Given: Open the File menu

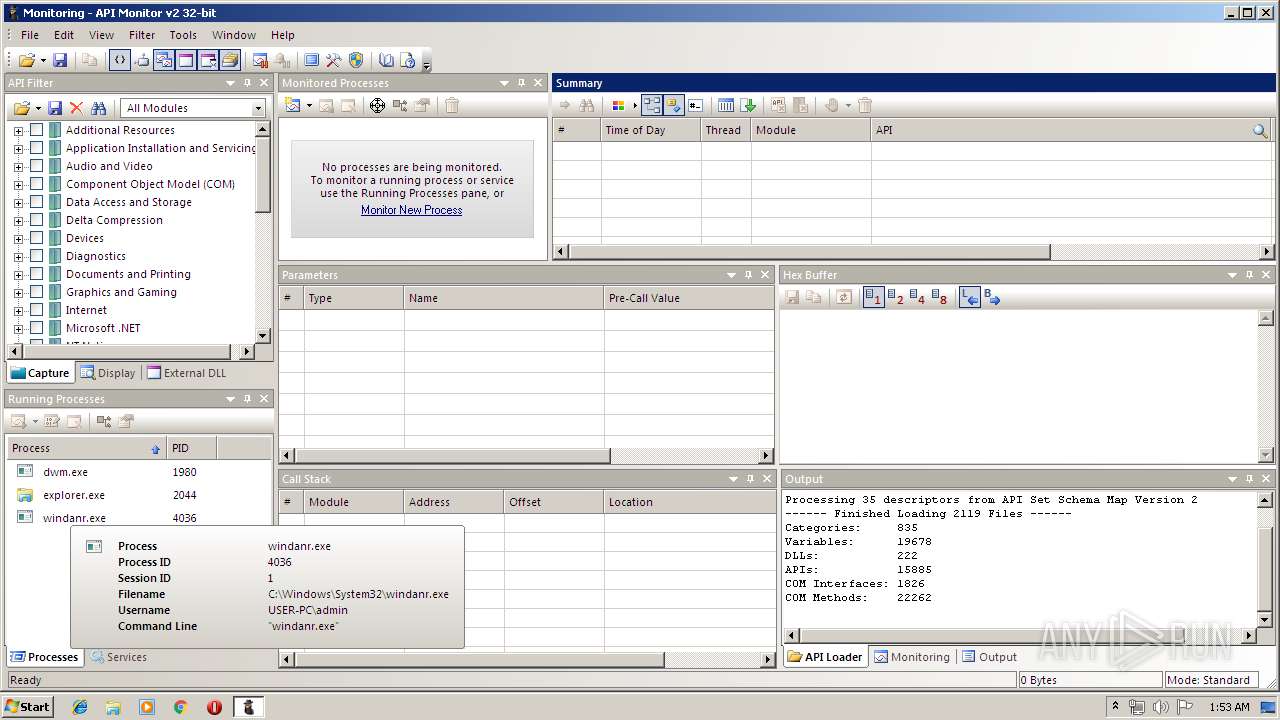Looking at the screenshot, I should coord(30,35).
